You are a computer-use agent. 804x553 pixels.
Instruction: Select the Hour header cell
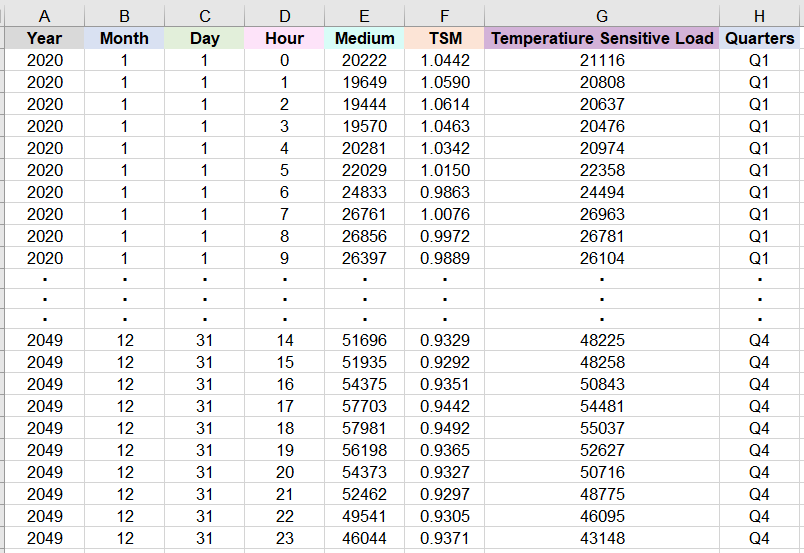[x=285, y=38]
